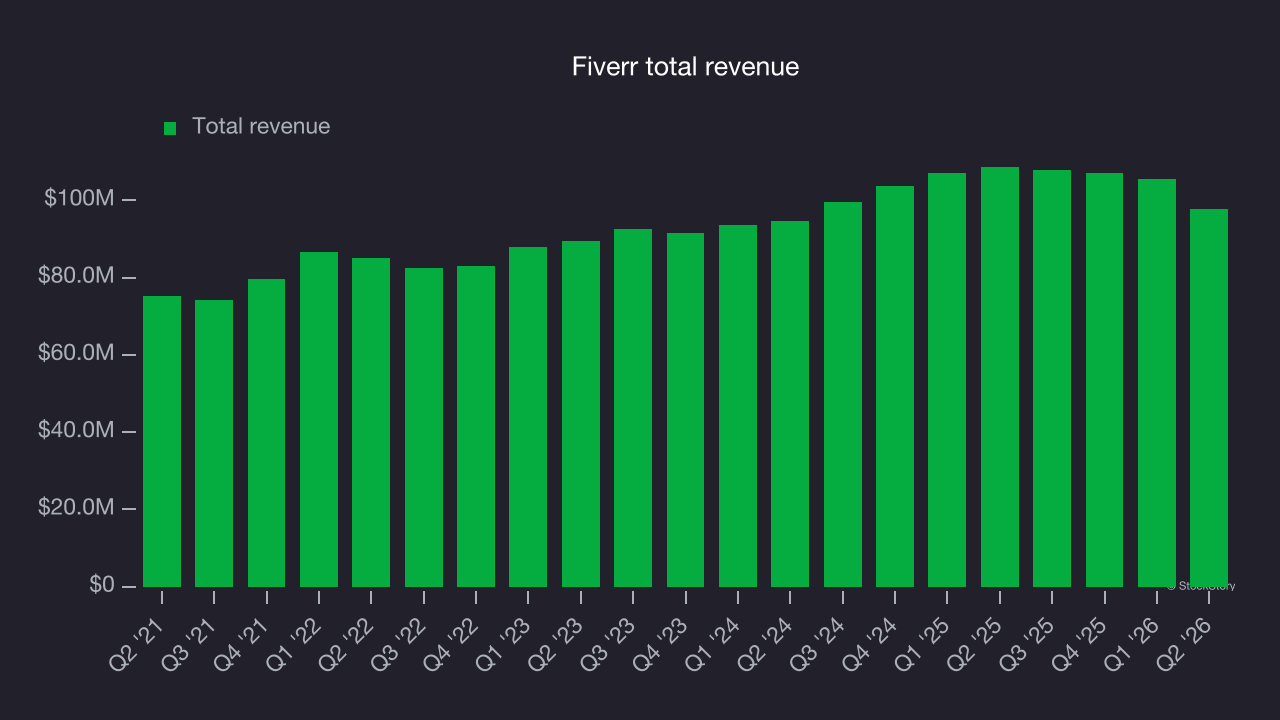The image size is (1280, 720).
Task: Select the Q1 '24 revenue bar
Action: [x=738, y=406]
